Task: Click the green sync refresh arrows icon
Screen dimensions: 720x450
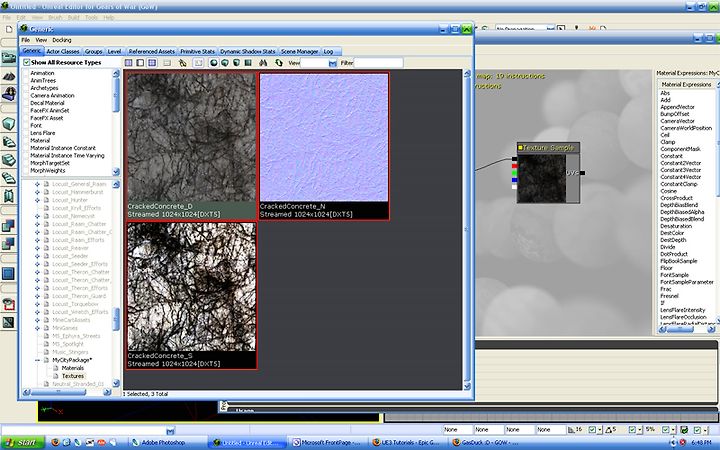Action: [278, 63]
